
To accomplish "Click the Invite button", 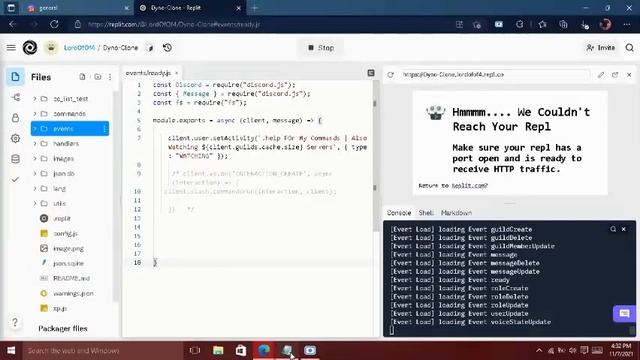I will (x=600, y=48).
